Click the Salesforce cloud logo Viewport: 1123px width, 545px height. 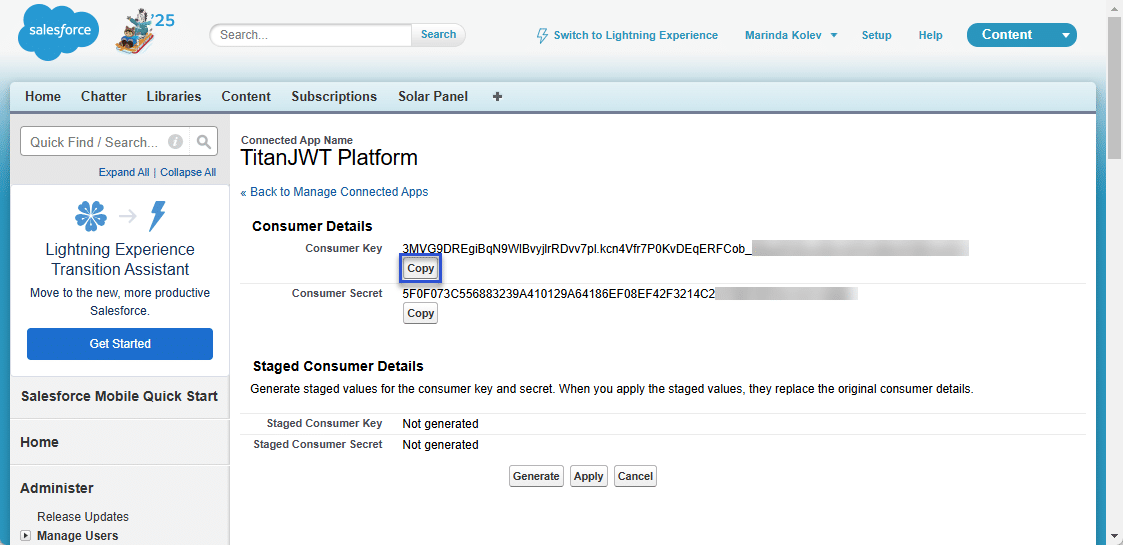tap(59, 34)
